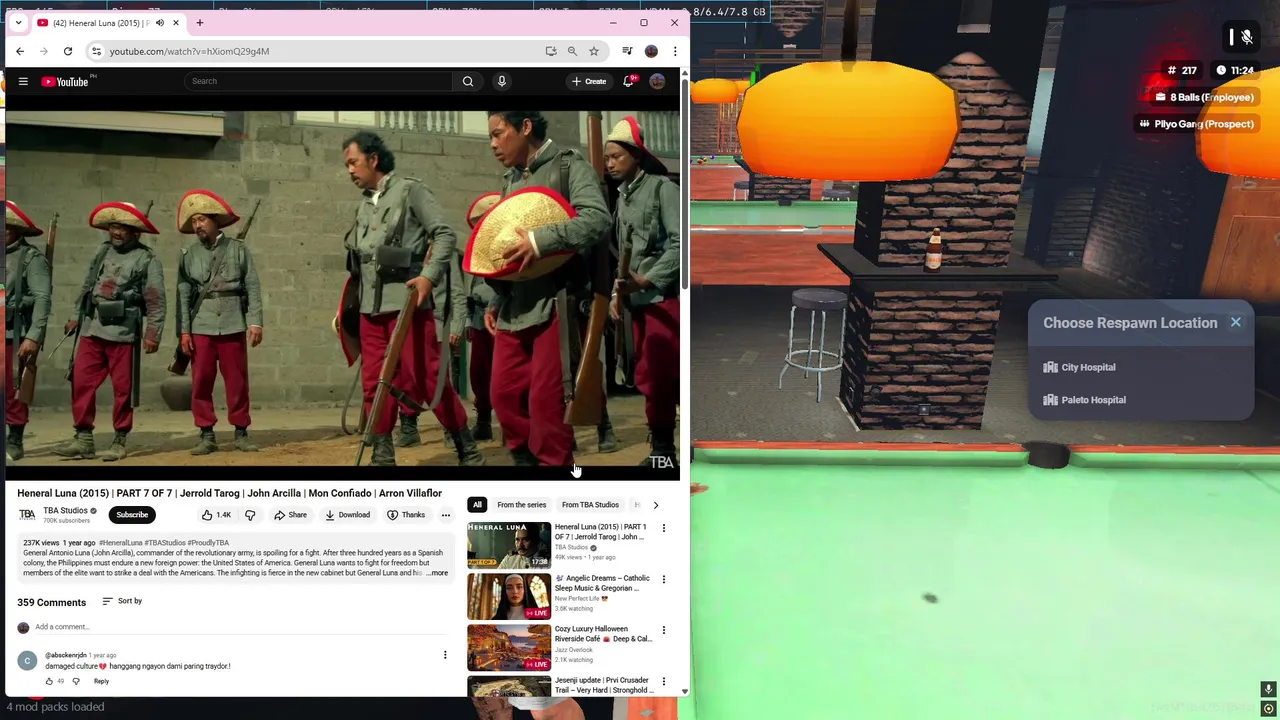Activate search with your voice microphone
1280x720 pixels.
click(502, 81)
